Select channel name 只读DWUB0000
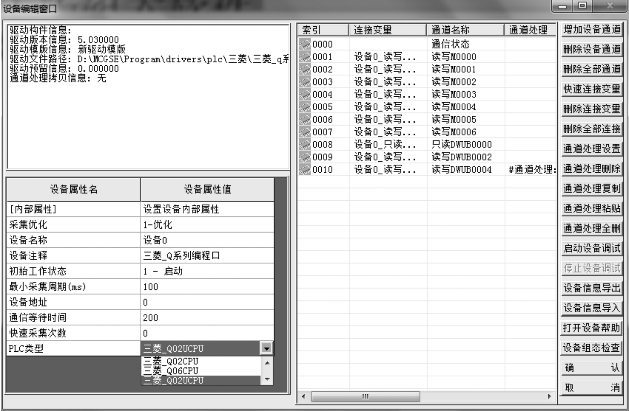The height and width of the screenshot is (411, 629). pos(461,144)
